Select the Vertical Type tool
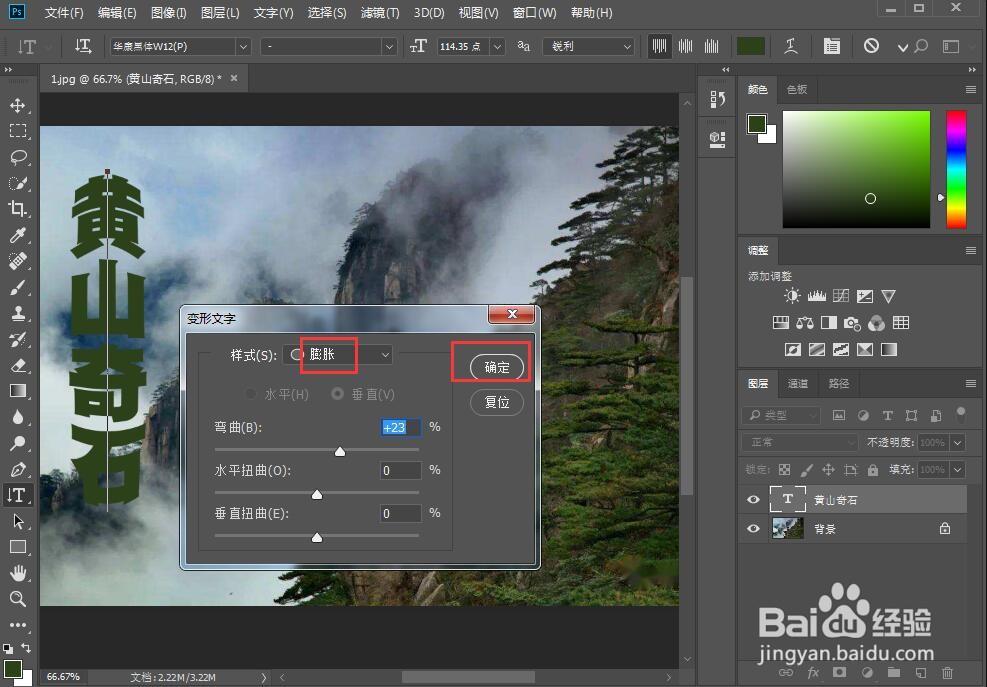The height and width of the screenshot is (687, 987). click(x=18, y=495)
